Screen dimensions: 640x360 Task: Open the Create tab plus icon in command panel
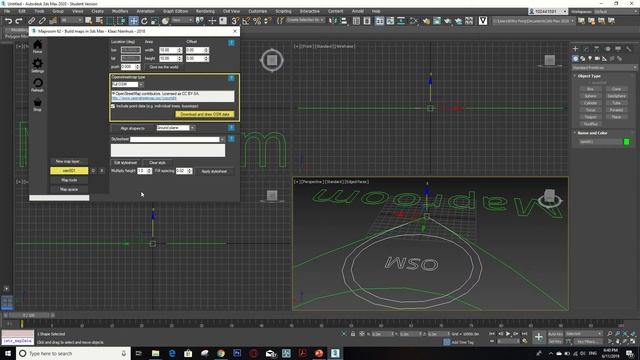pos(576,49)
